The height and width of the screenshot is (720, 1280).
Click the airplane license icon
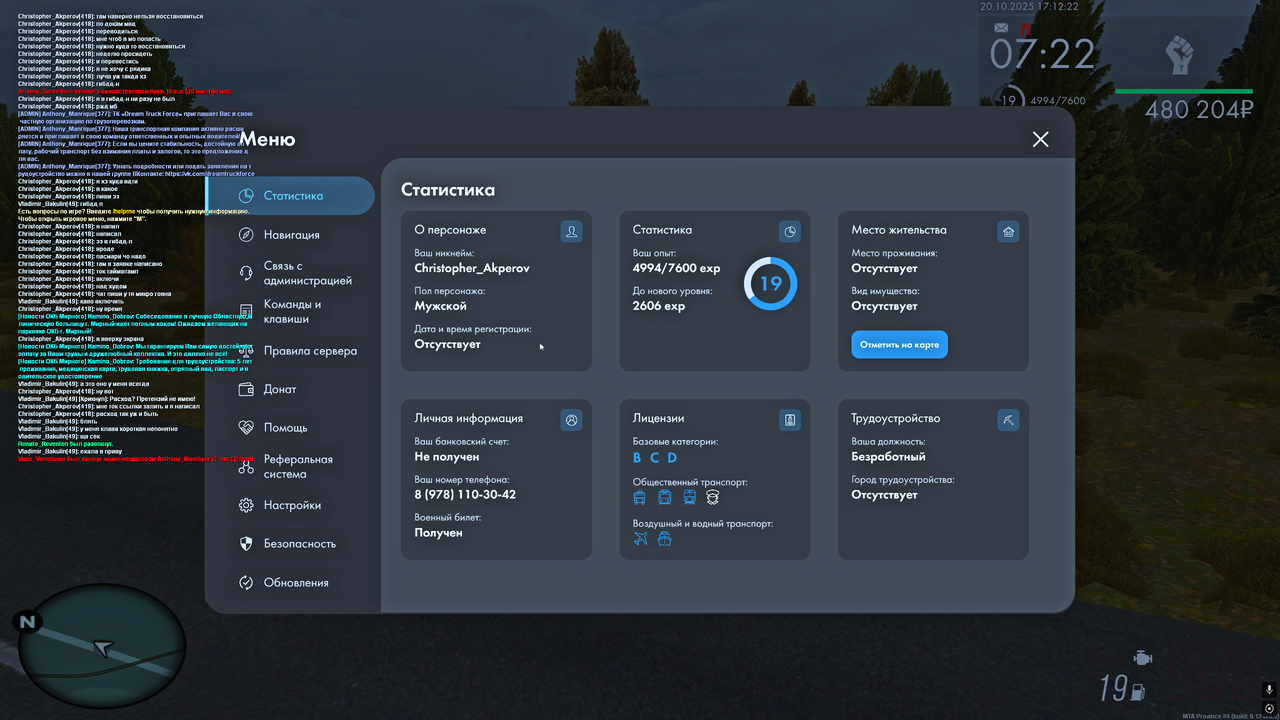[x=641, y=538]
